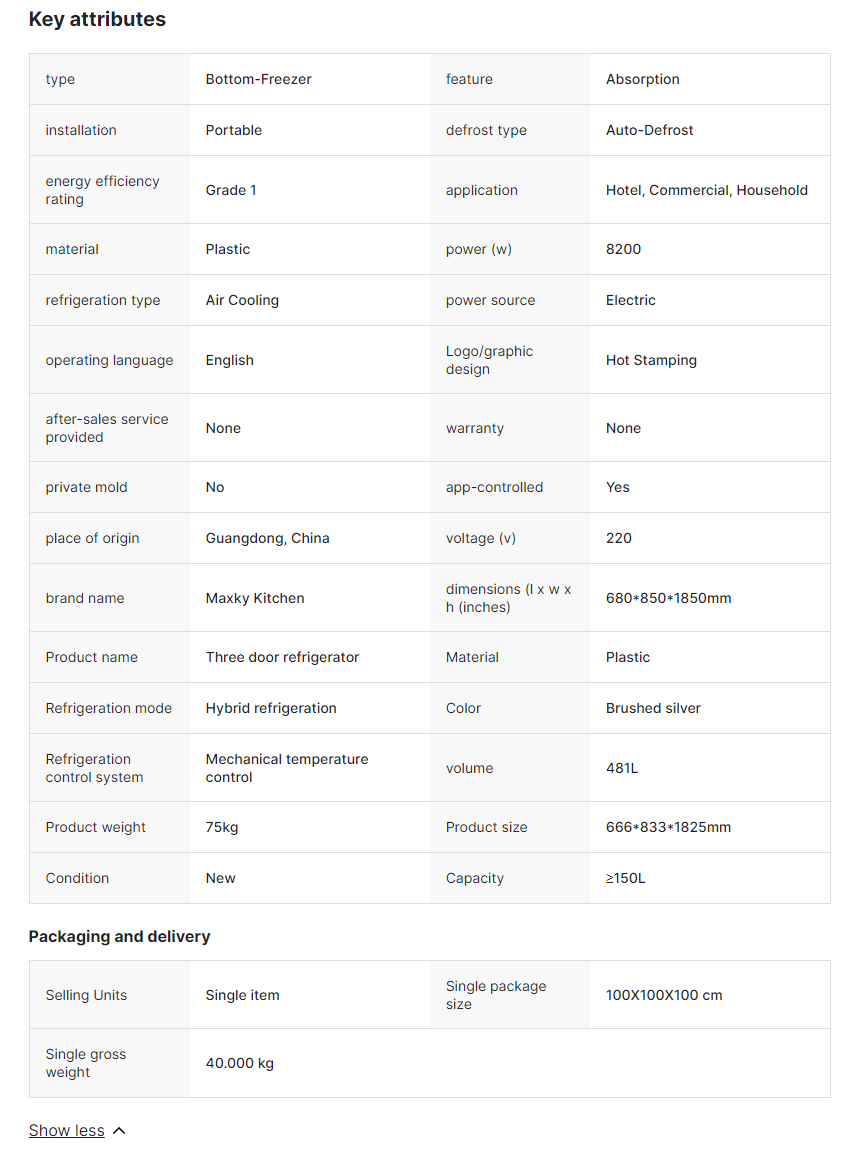Click the Hotel, Commercial, Household application value
The image size is (846, 1158).
(x=706, y=190)
